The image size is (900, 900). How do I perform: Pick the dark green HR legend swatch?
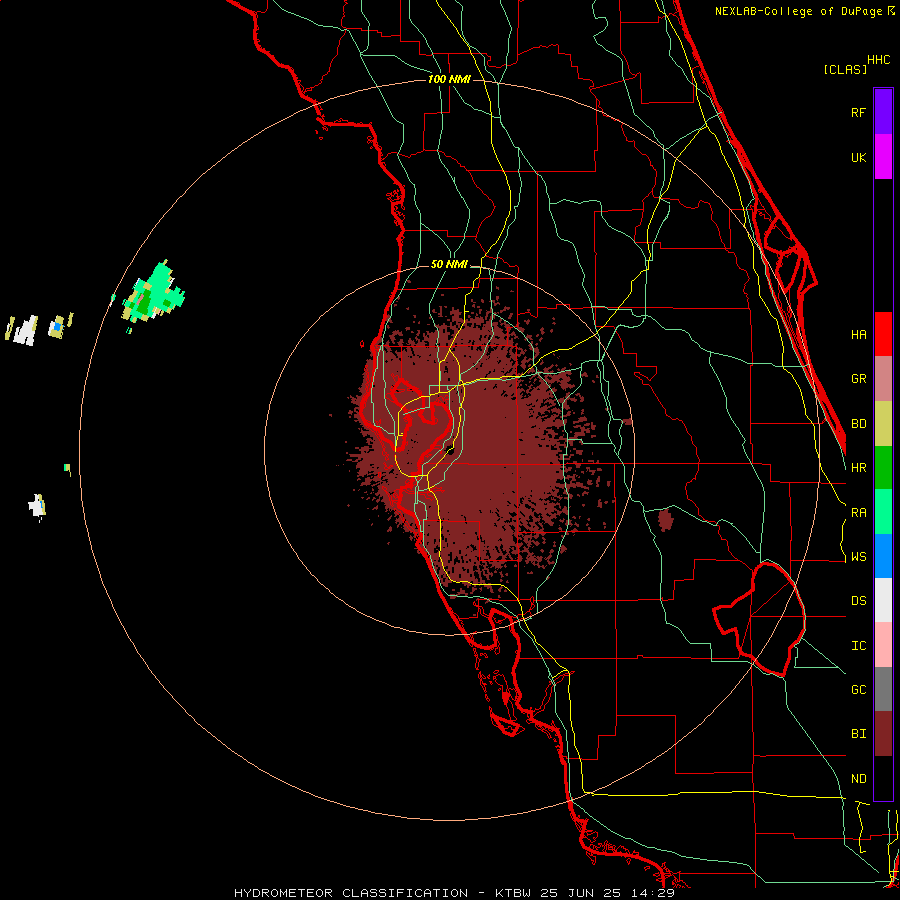(x=883, y=468)
